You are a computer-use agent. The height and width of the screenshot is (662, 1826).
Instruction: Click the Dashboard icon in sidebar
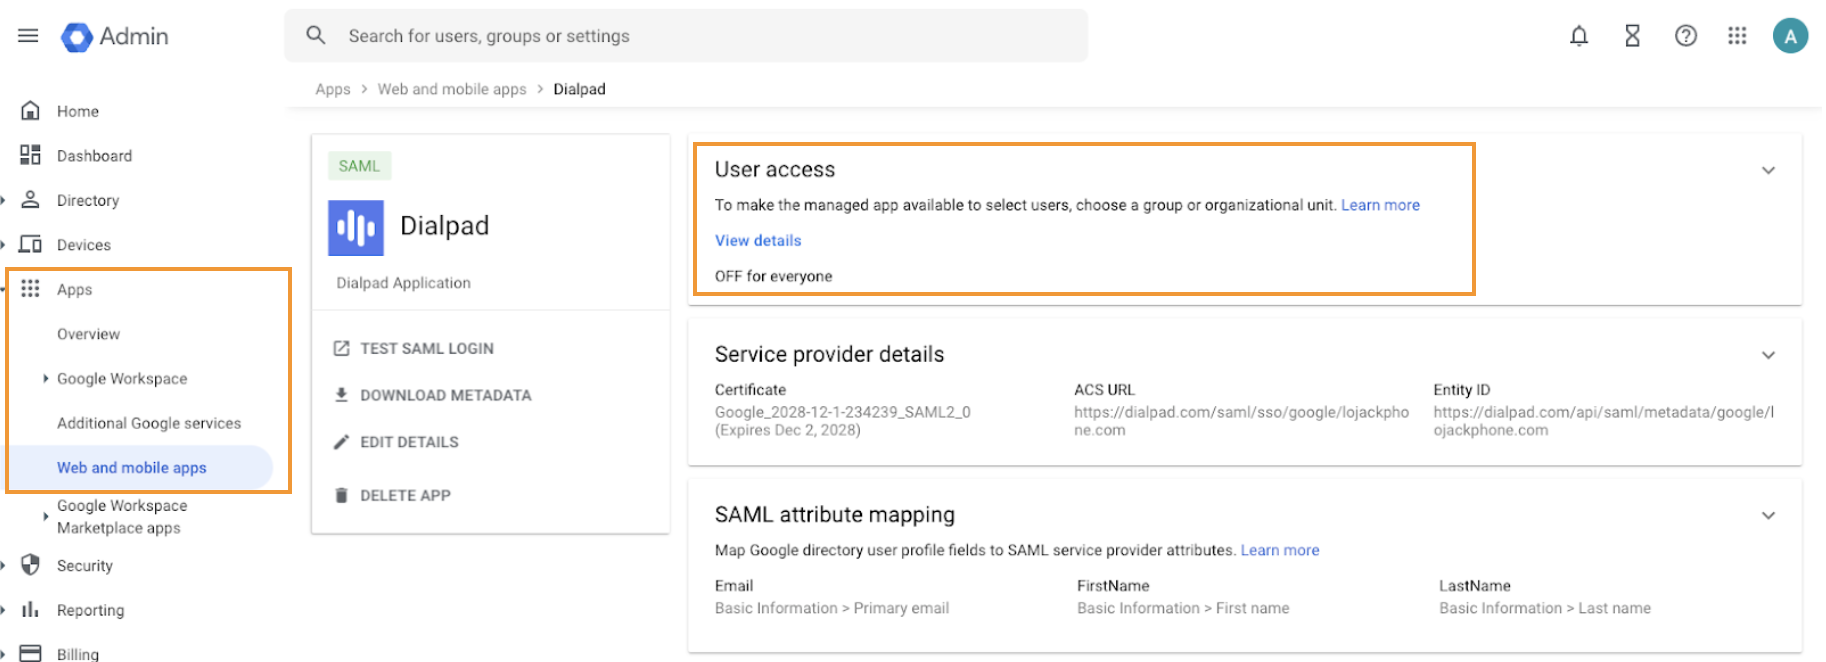coord(31,155)
